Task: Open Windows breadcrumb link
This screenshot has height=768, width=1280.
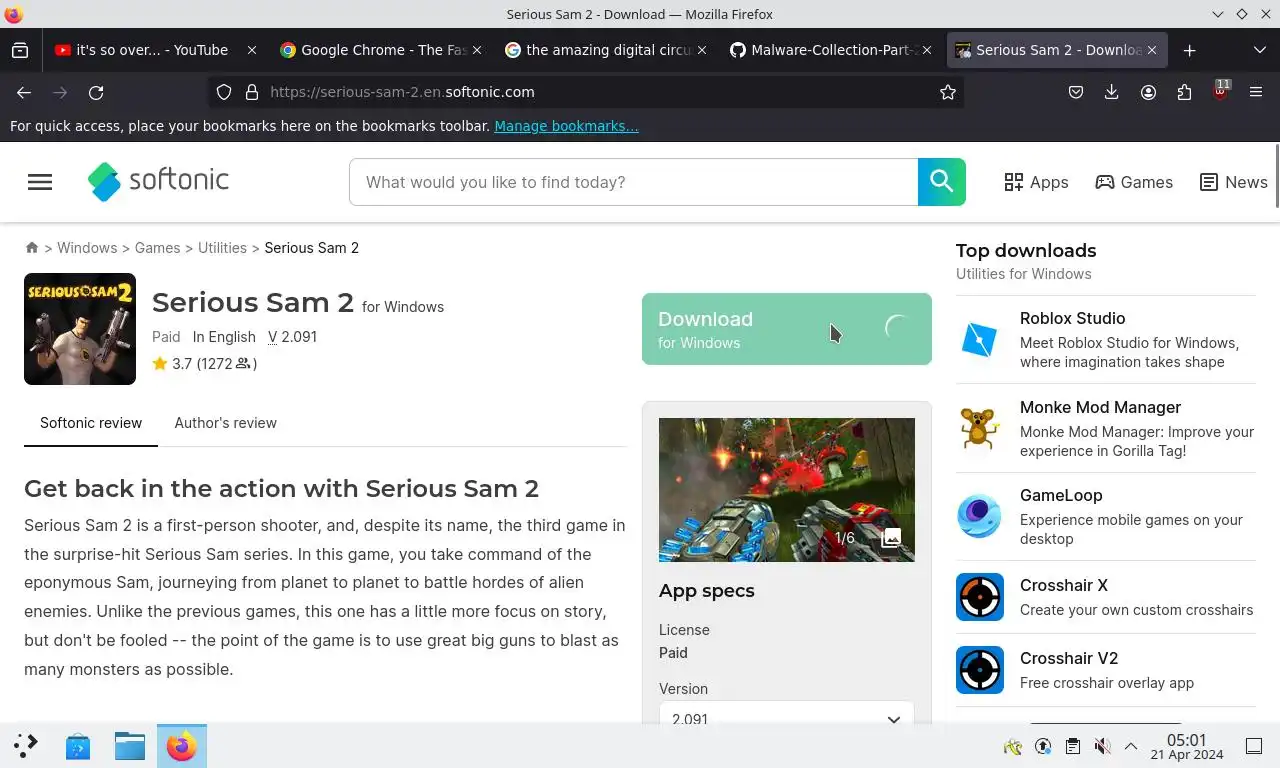Action: [87, 248]
